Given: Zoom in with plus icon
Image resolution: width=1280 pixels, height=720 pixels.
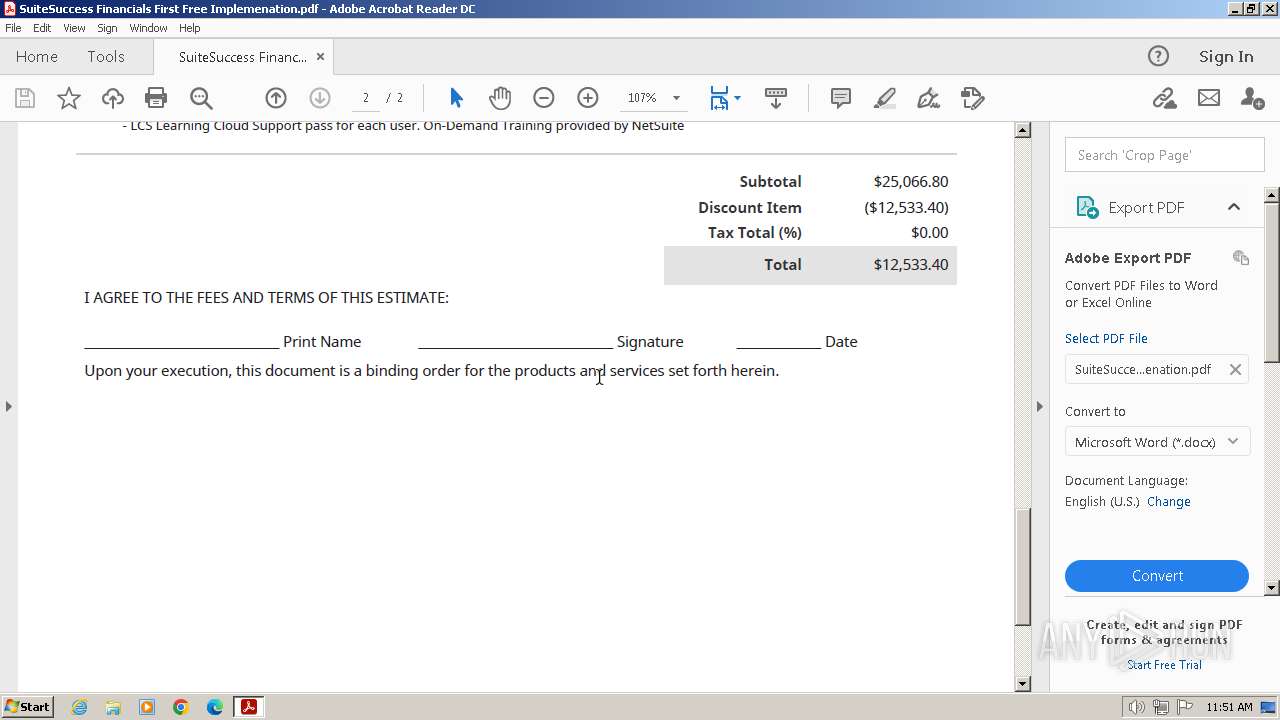Looking at the screenshot, I should tap(588, 98).
